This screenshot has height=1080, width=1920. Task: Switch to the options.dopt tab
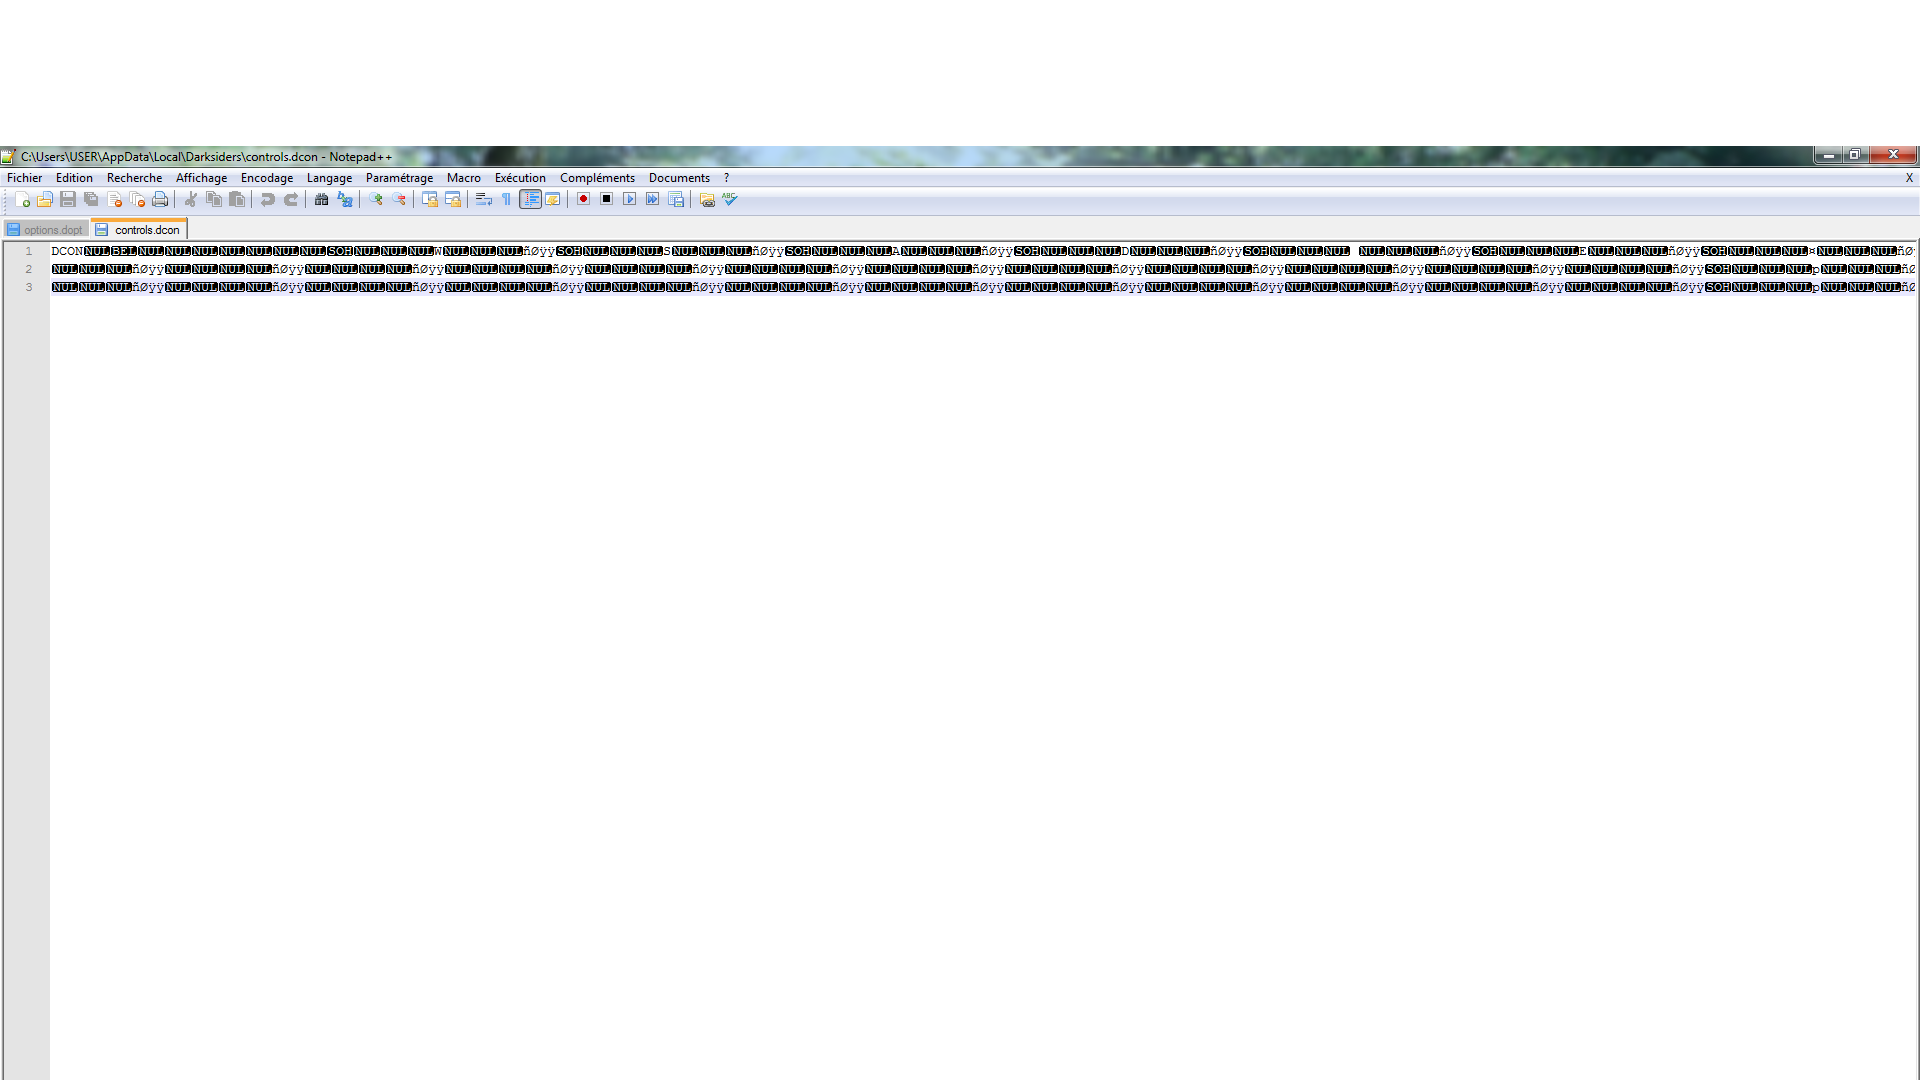pyautogui.click(x=52, y=230)
